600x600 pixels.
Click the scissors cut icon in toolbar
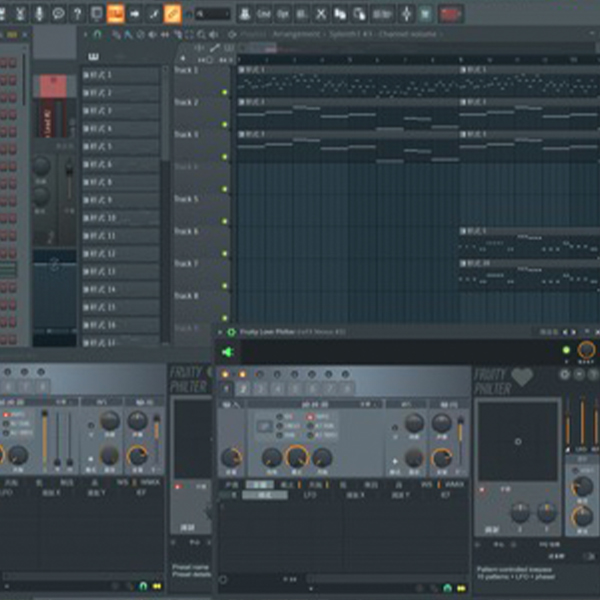point(321,14)
